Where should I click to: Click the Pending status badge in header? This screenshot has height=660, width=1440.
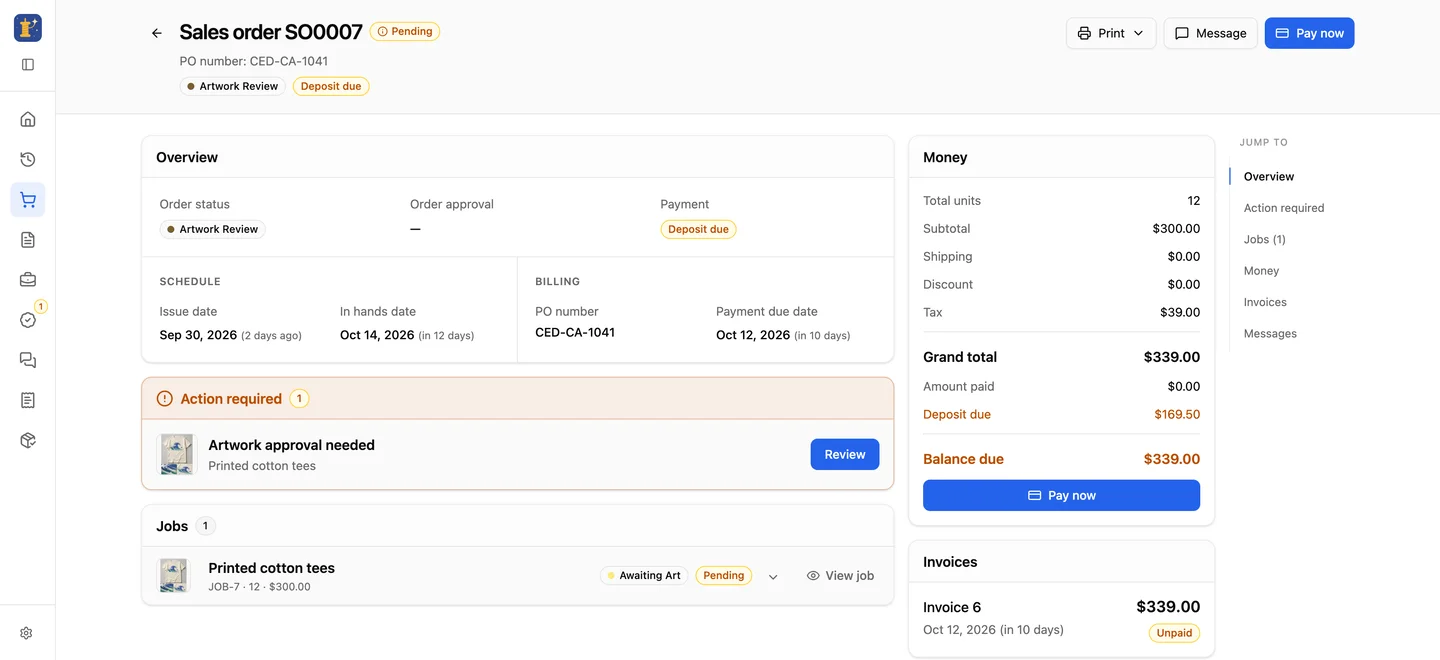[405, 32]
